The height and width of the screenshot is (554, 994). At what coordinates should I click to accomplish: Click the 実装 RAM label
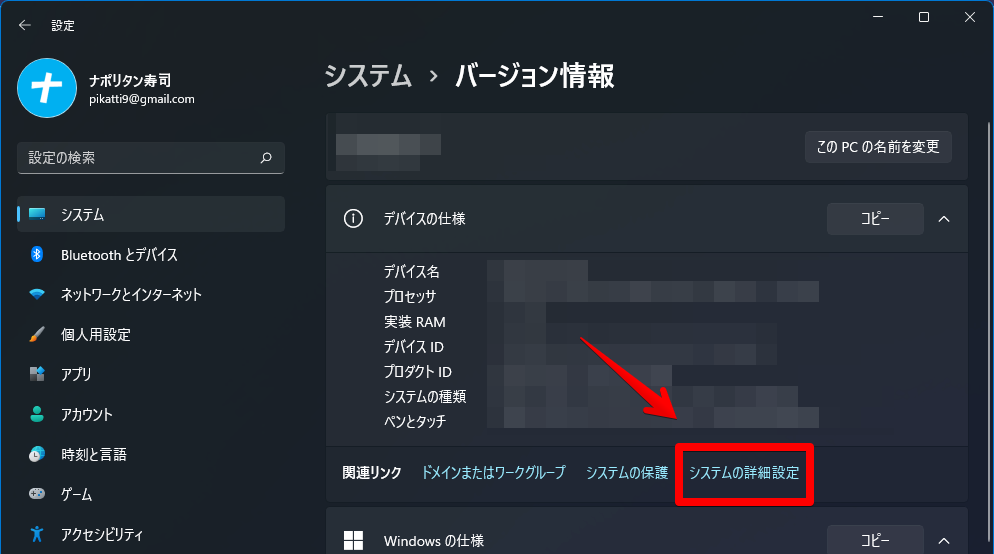coord(415,322)
